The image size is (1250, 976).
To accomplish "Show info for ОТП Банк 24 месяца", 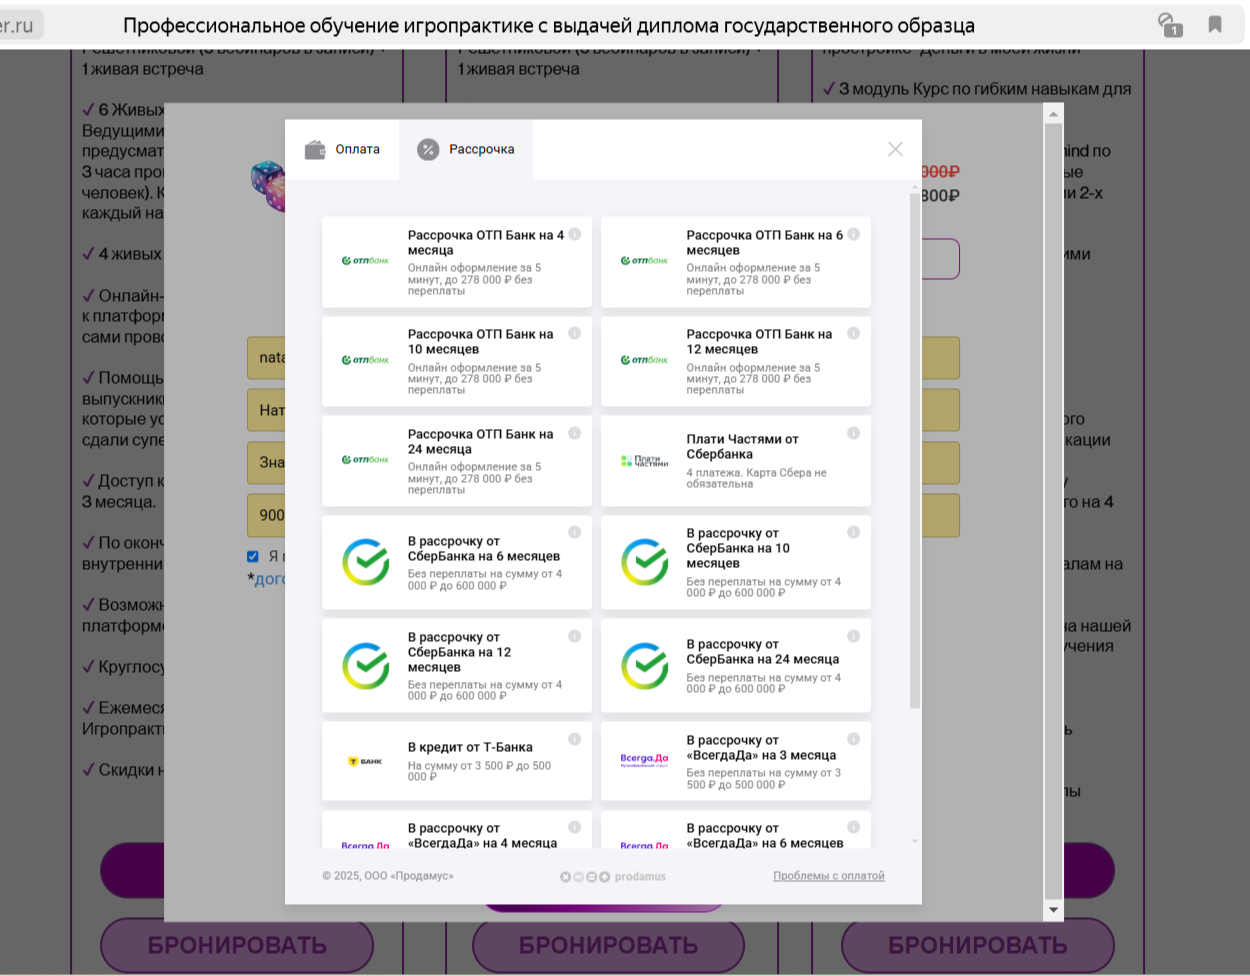I will (x=574, y=433).
